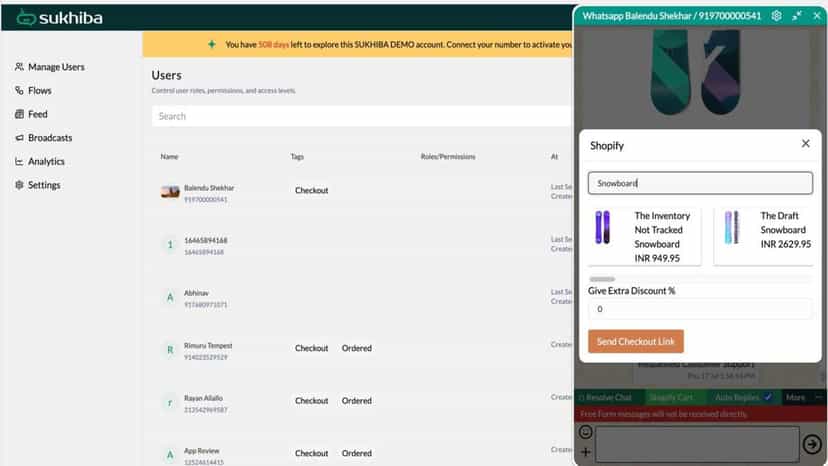Open the emoji picker icon

(x=586, y=432)
